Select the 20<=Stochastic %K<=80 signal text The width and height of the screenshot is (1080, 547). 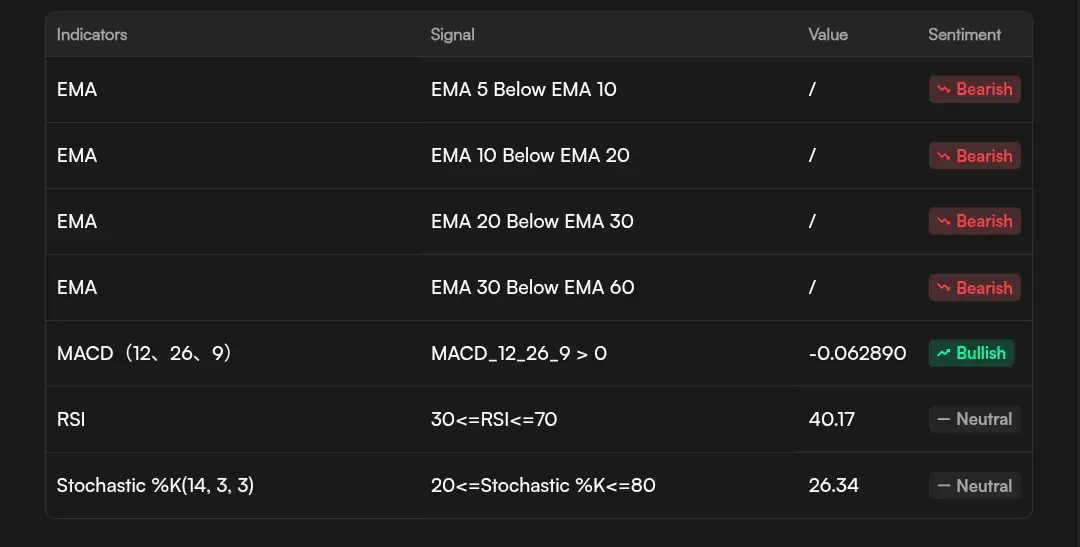pyautogui.click(x=543, y=486)
